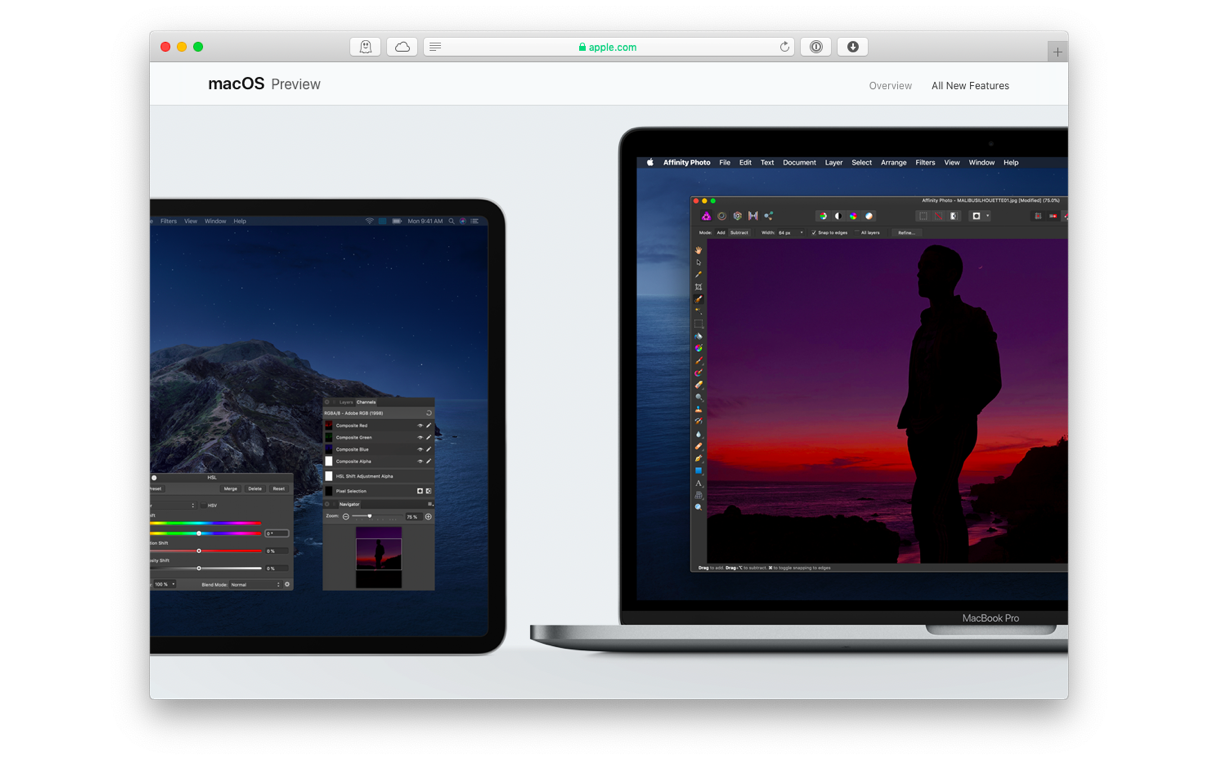
Task: Select the Zoom magnifier tool at toolbar bottom
Action: tap(699, 506)
